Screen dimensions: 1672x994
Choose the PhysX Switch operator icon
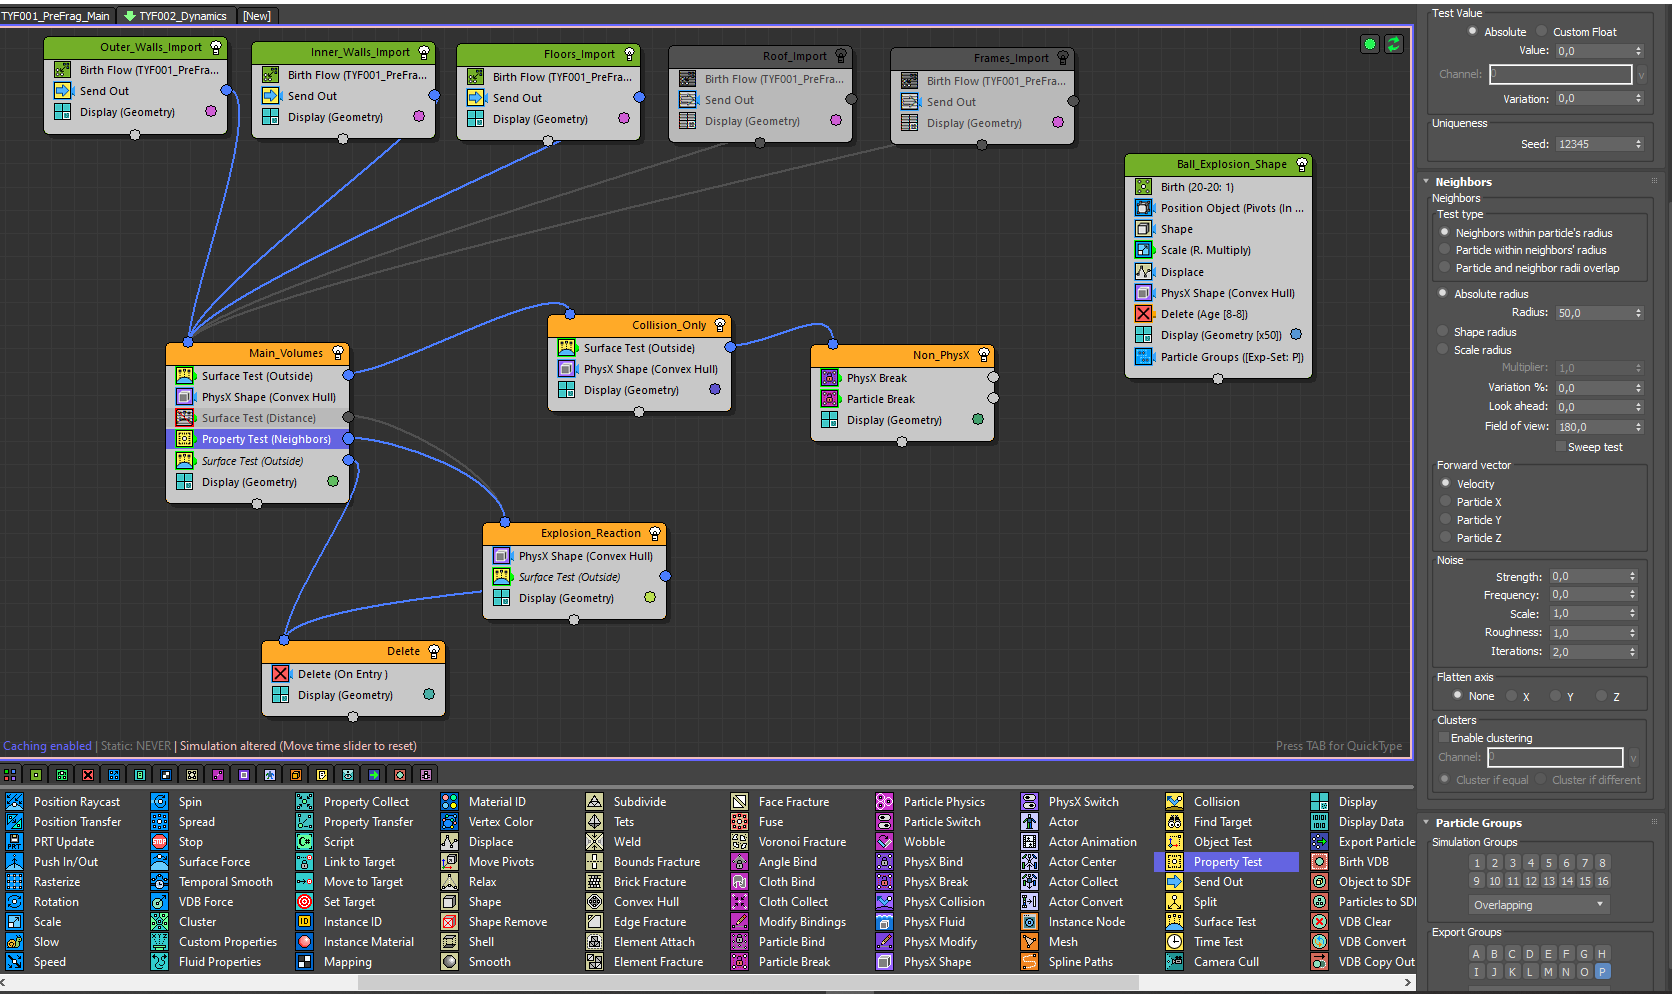tap(1030, 801)
